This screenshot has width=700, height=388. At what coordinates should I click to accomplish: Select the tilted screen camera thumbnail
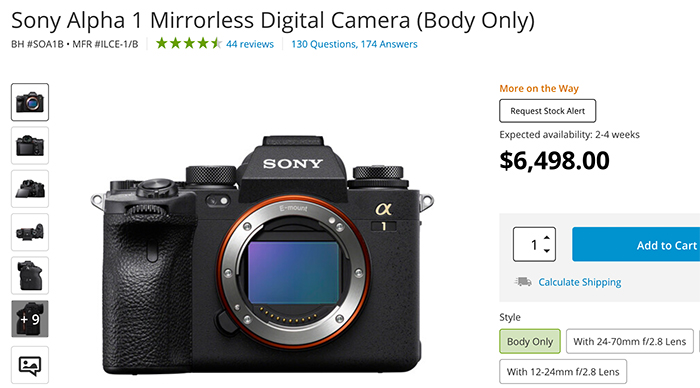pyautogui.click(x=30, y=188)
